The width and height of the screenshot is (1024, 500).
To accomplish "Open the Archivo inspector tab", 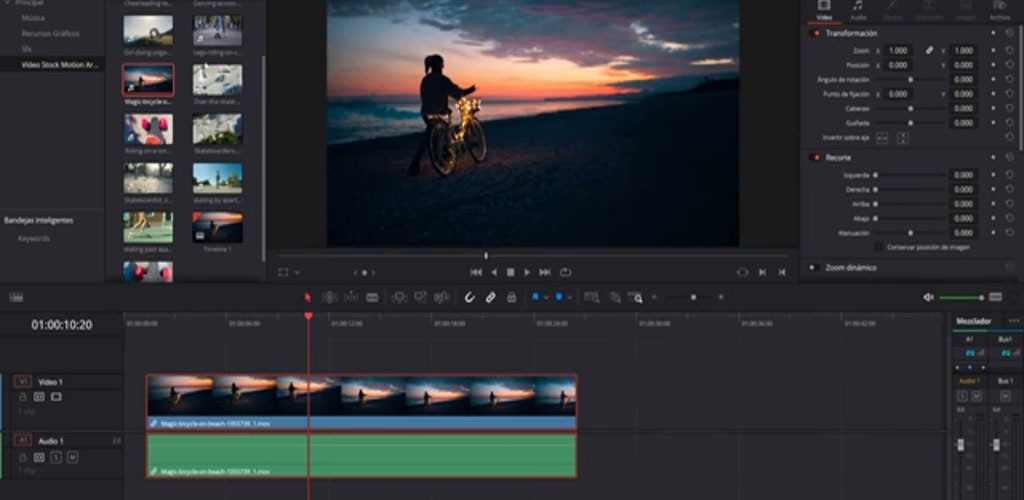I will [x=999, y=11].
